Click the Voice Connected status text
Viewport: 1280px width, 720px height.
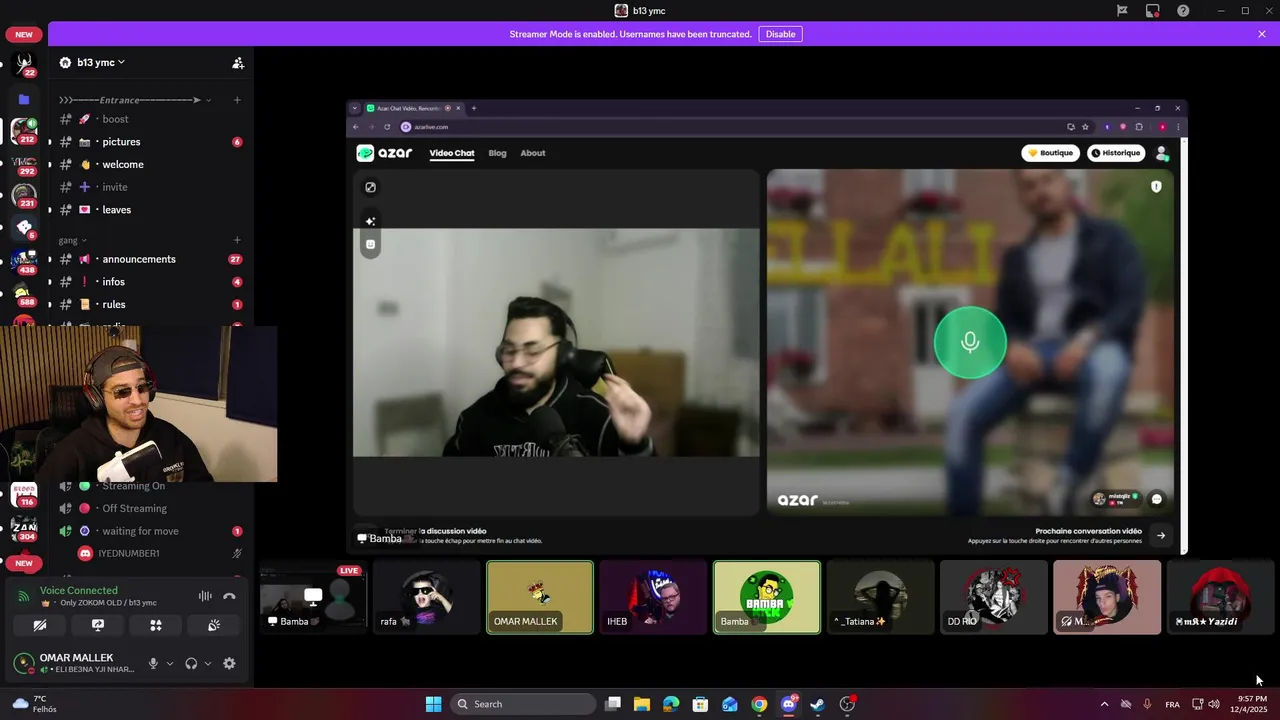pos(78,590)
